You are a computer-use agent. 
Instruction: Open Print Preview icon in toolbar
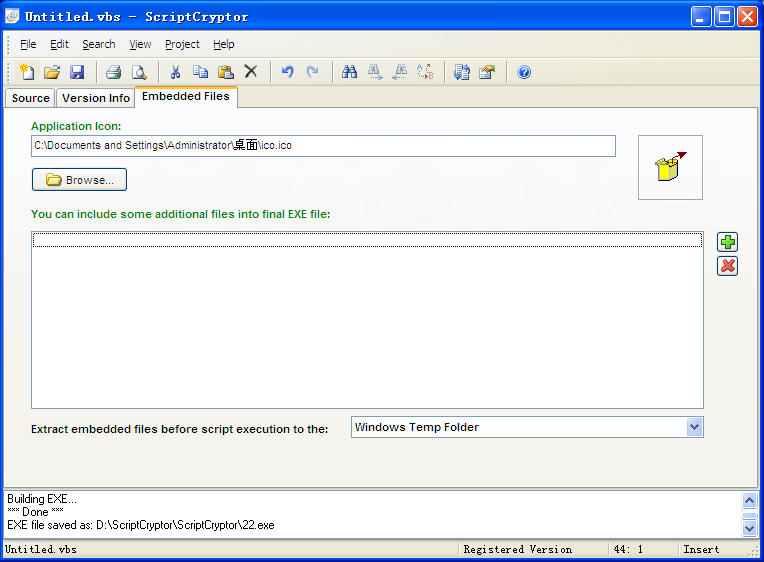tap(139, 72)
